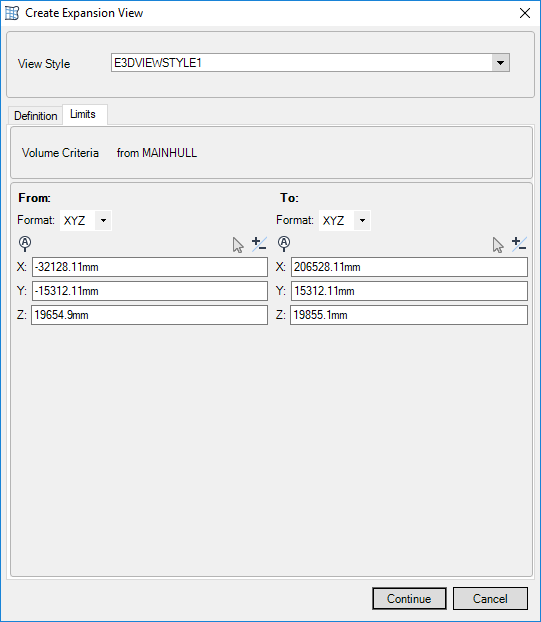The width and height of the screenshot is (541, 622).
Task: Close the Create Expansion View dialog
Action: [525, 13]
